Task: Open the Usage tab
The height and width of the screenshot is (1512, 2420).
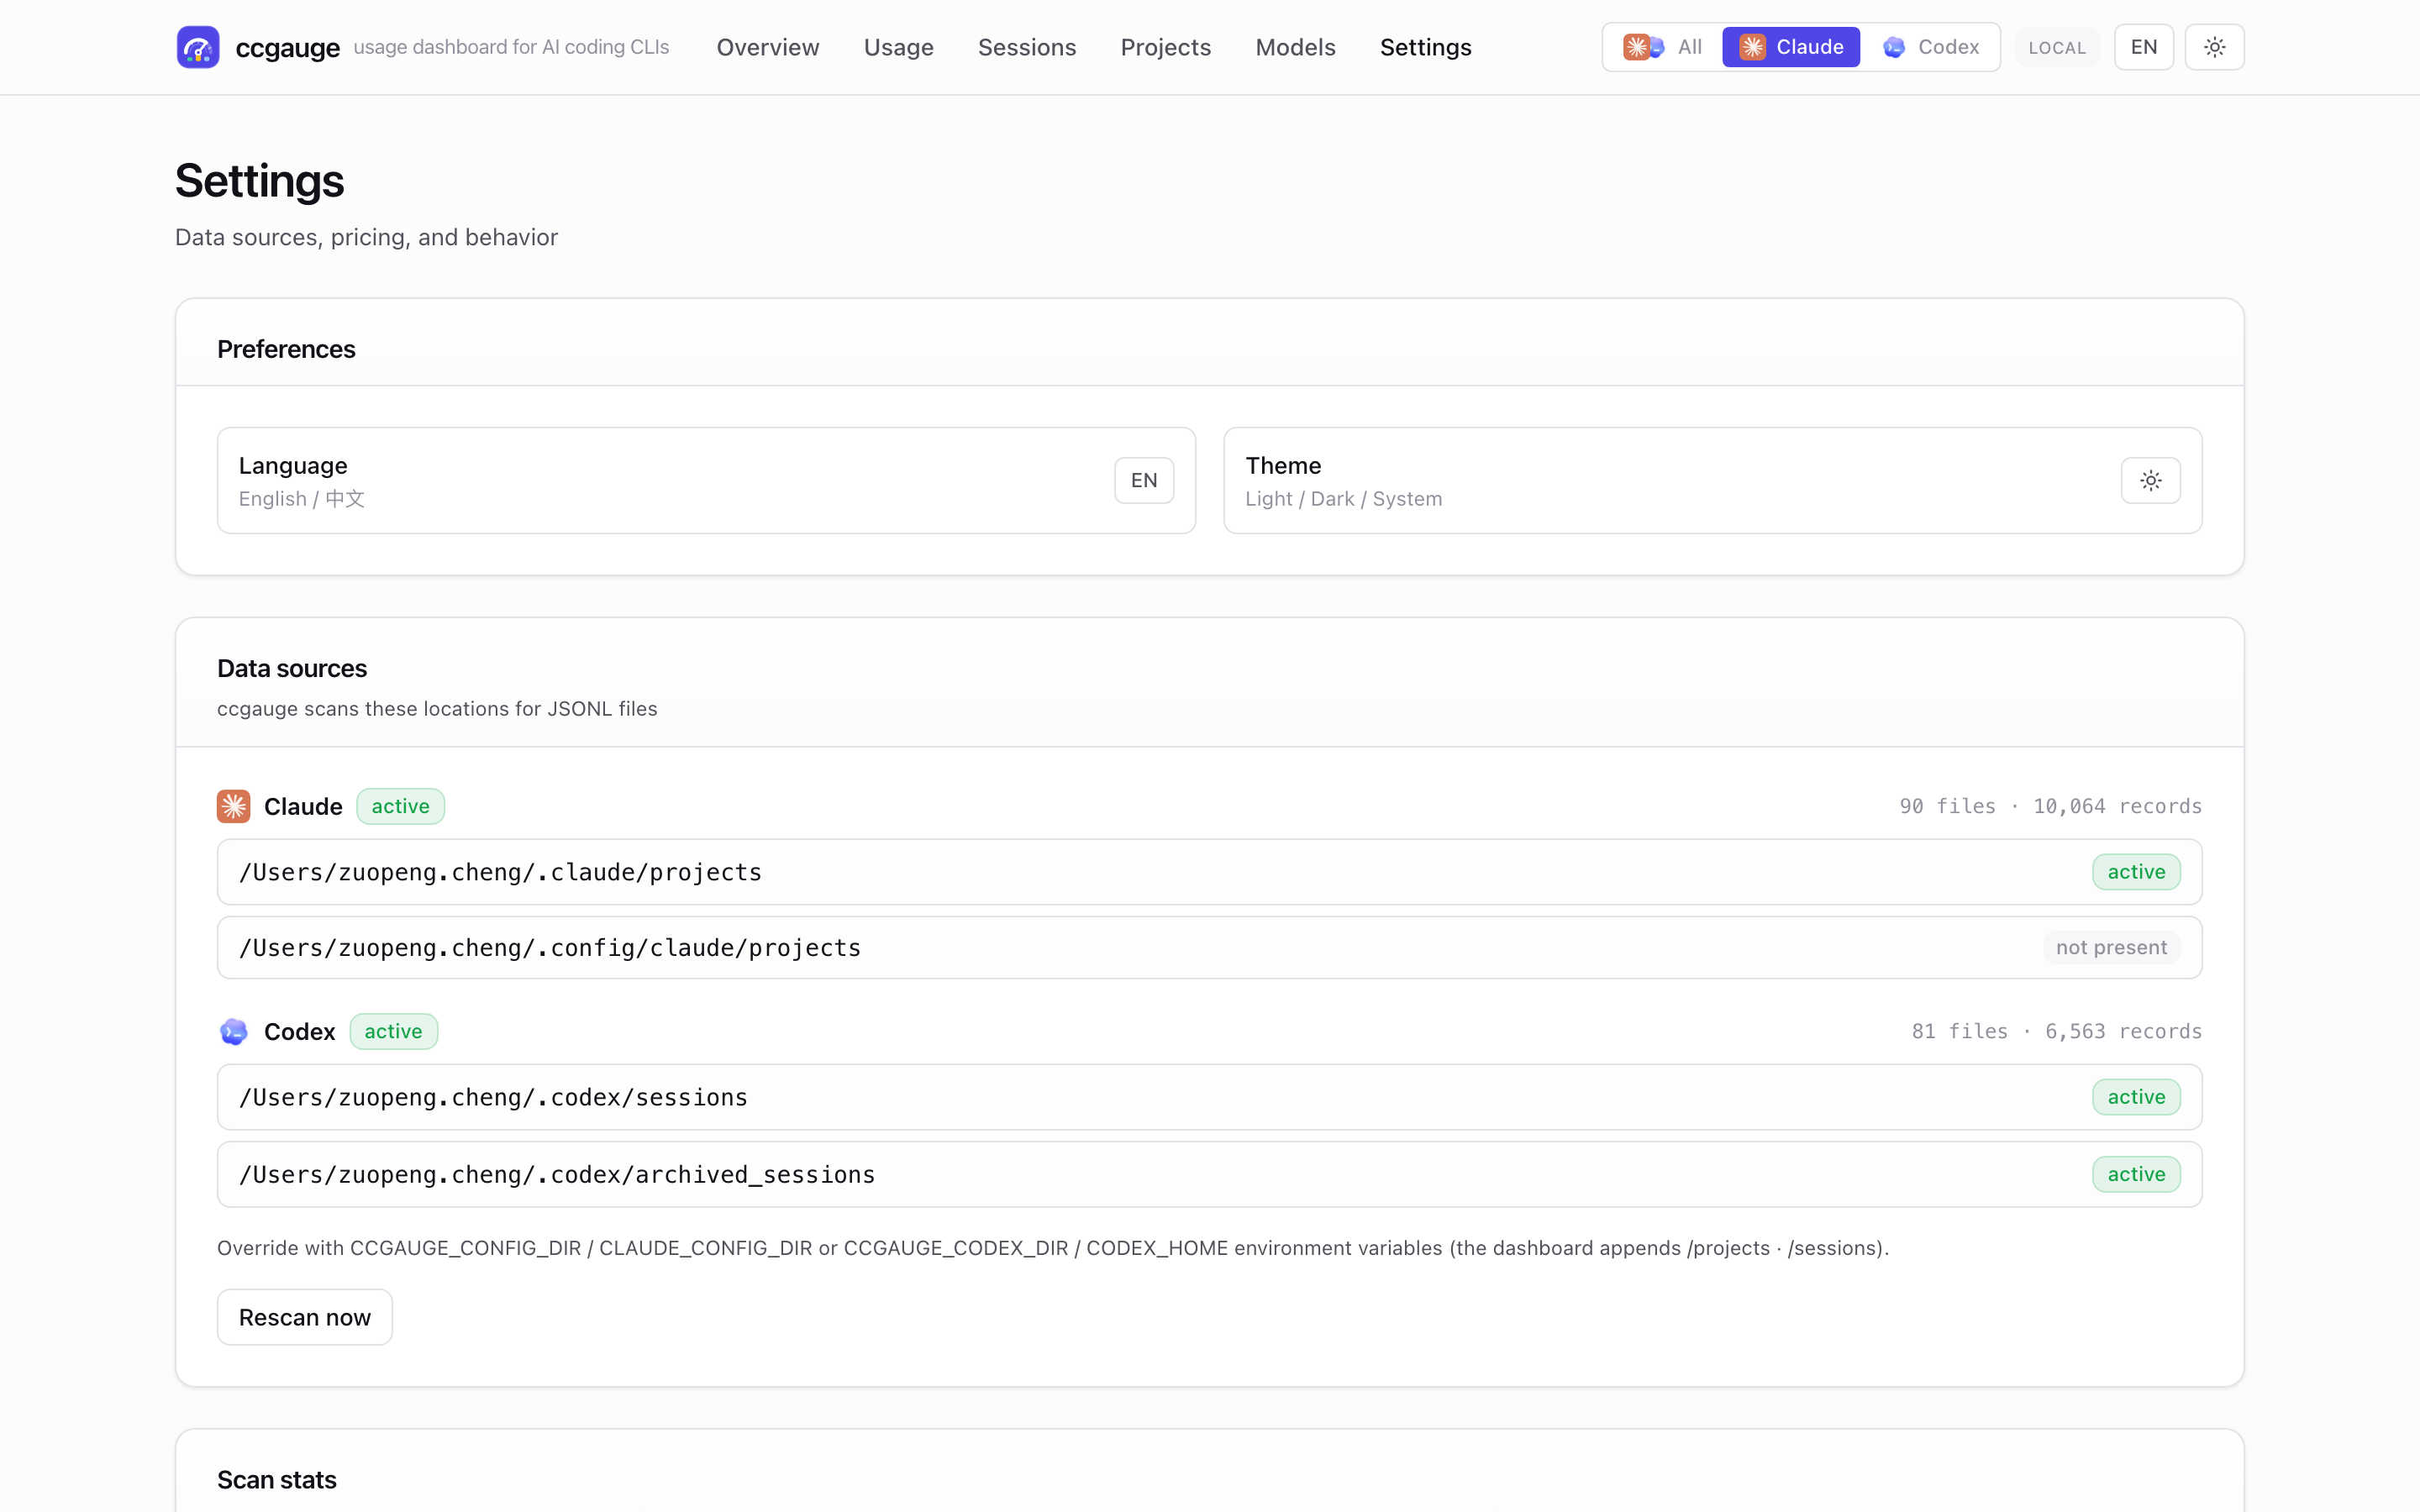Action: [898, 47]
